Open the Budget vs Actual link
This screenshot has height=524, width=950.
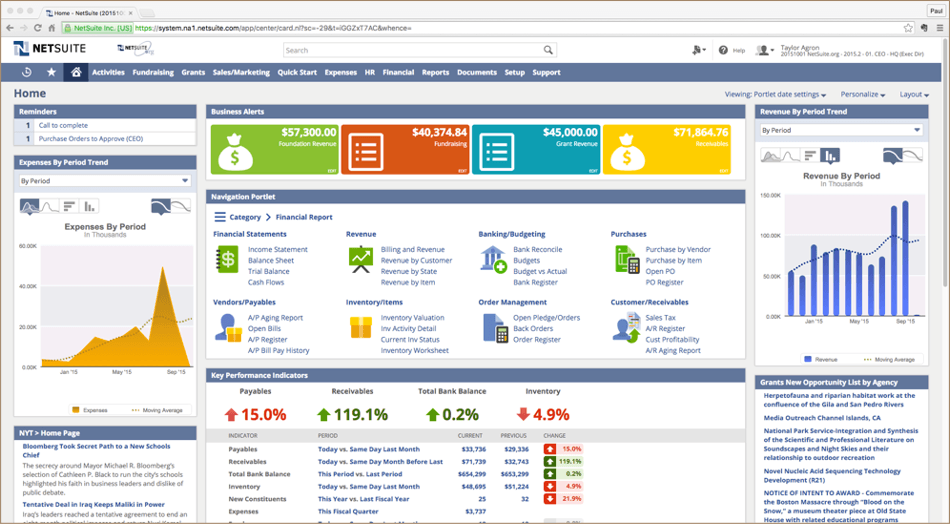point(540,271)
